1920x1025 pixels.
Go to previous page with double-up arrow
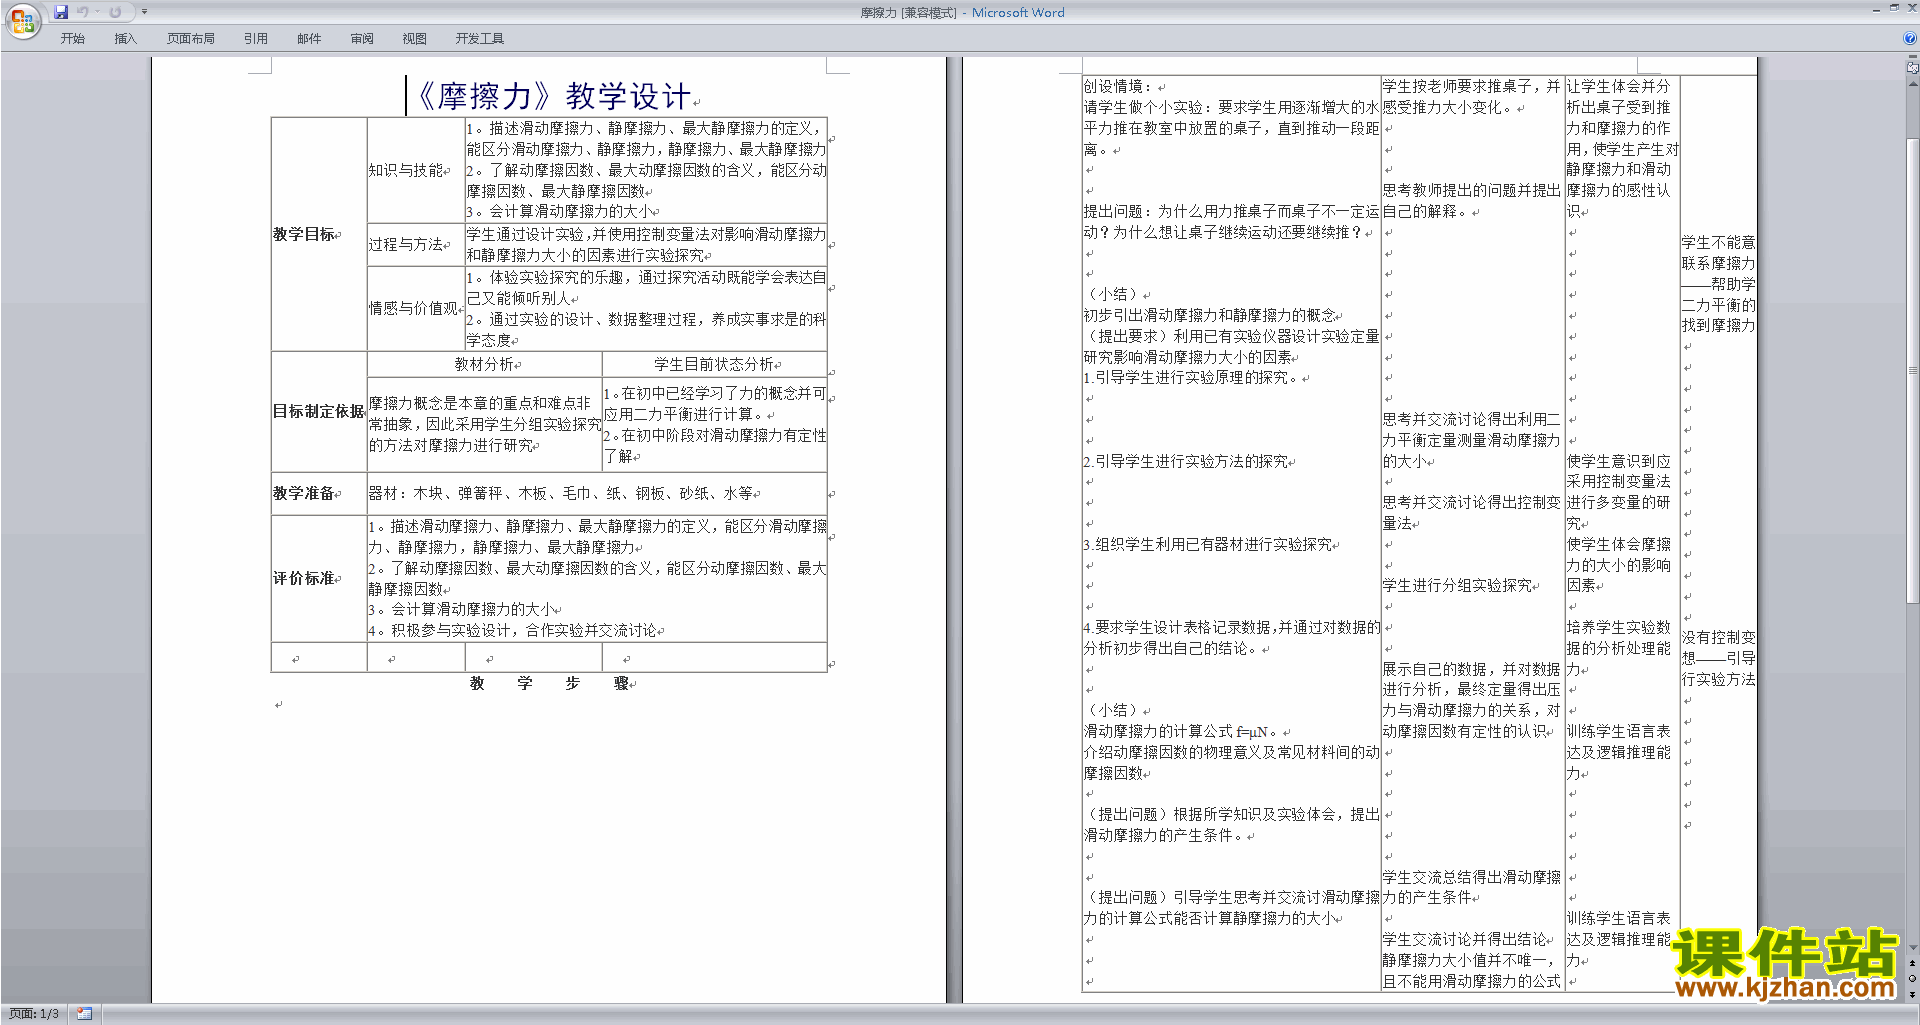(x=1913, y=963)
